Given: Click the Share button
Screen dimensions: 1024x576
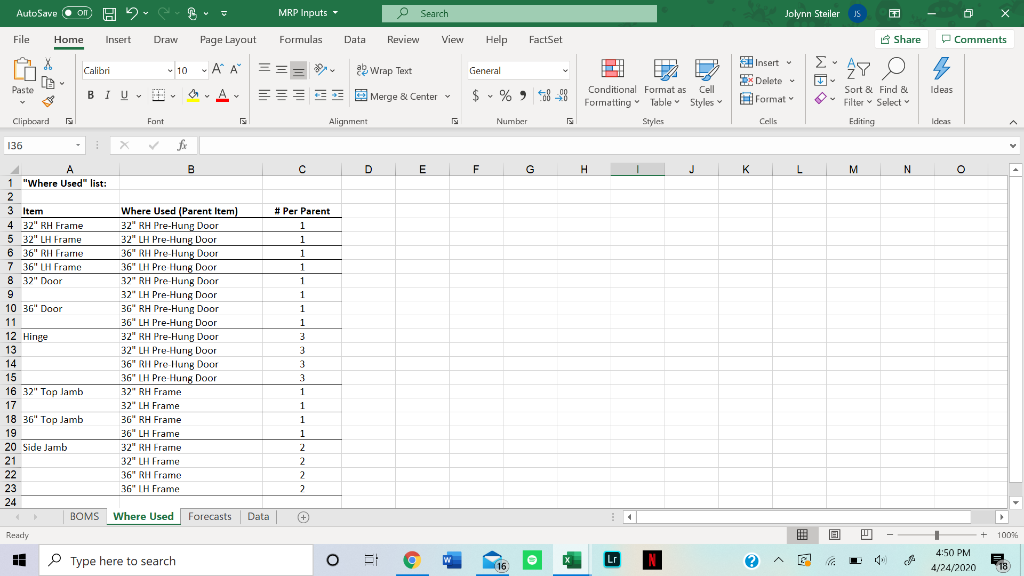Looking at the screenshot, I should pyautogui.click(x=901, y=39).
